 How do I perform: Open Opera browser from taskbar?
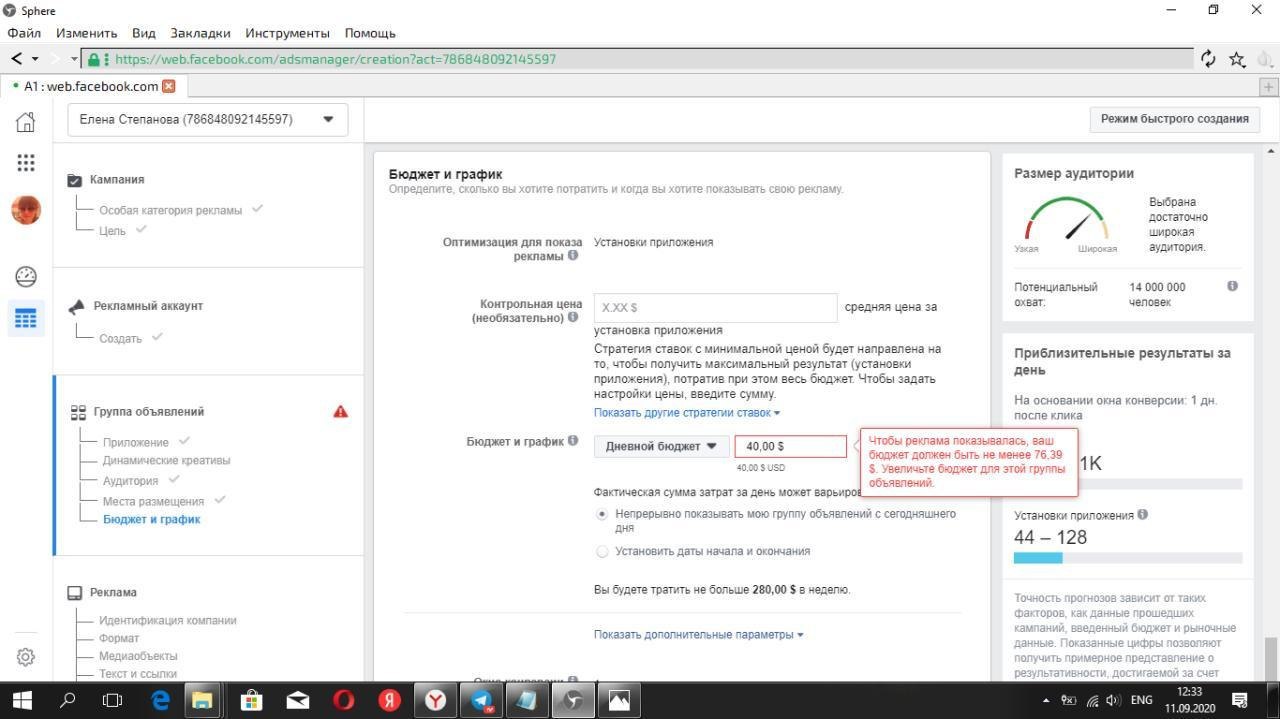tap(343, 700)
